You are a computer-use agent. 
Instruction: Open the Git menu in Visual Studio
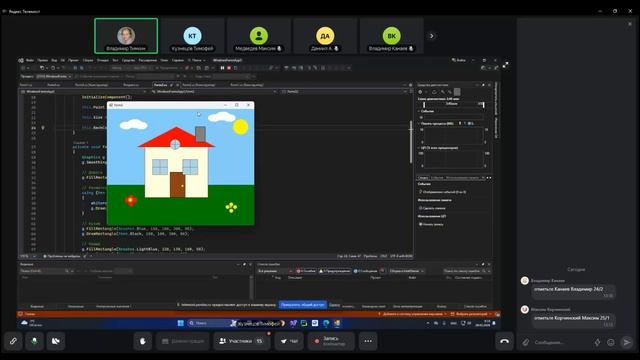[x=63, y=60]
